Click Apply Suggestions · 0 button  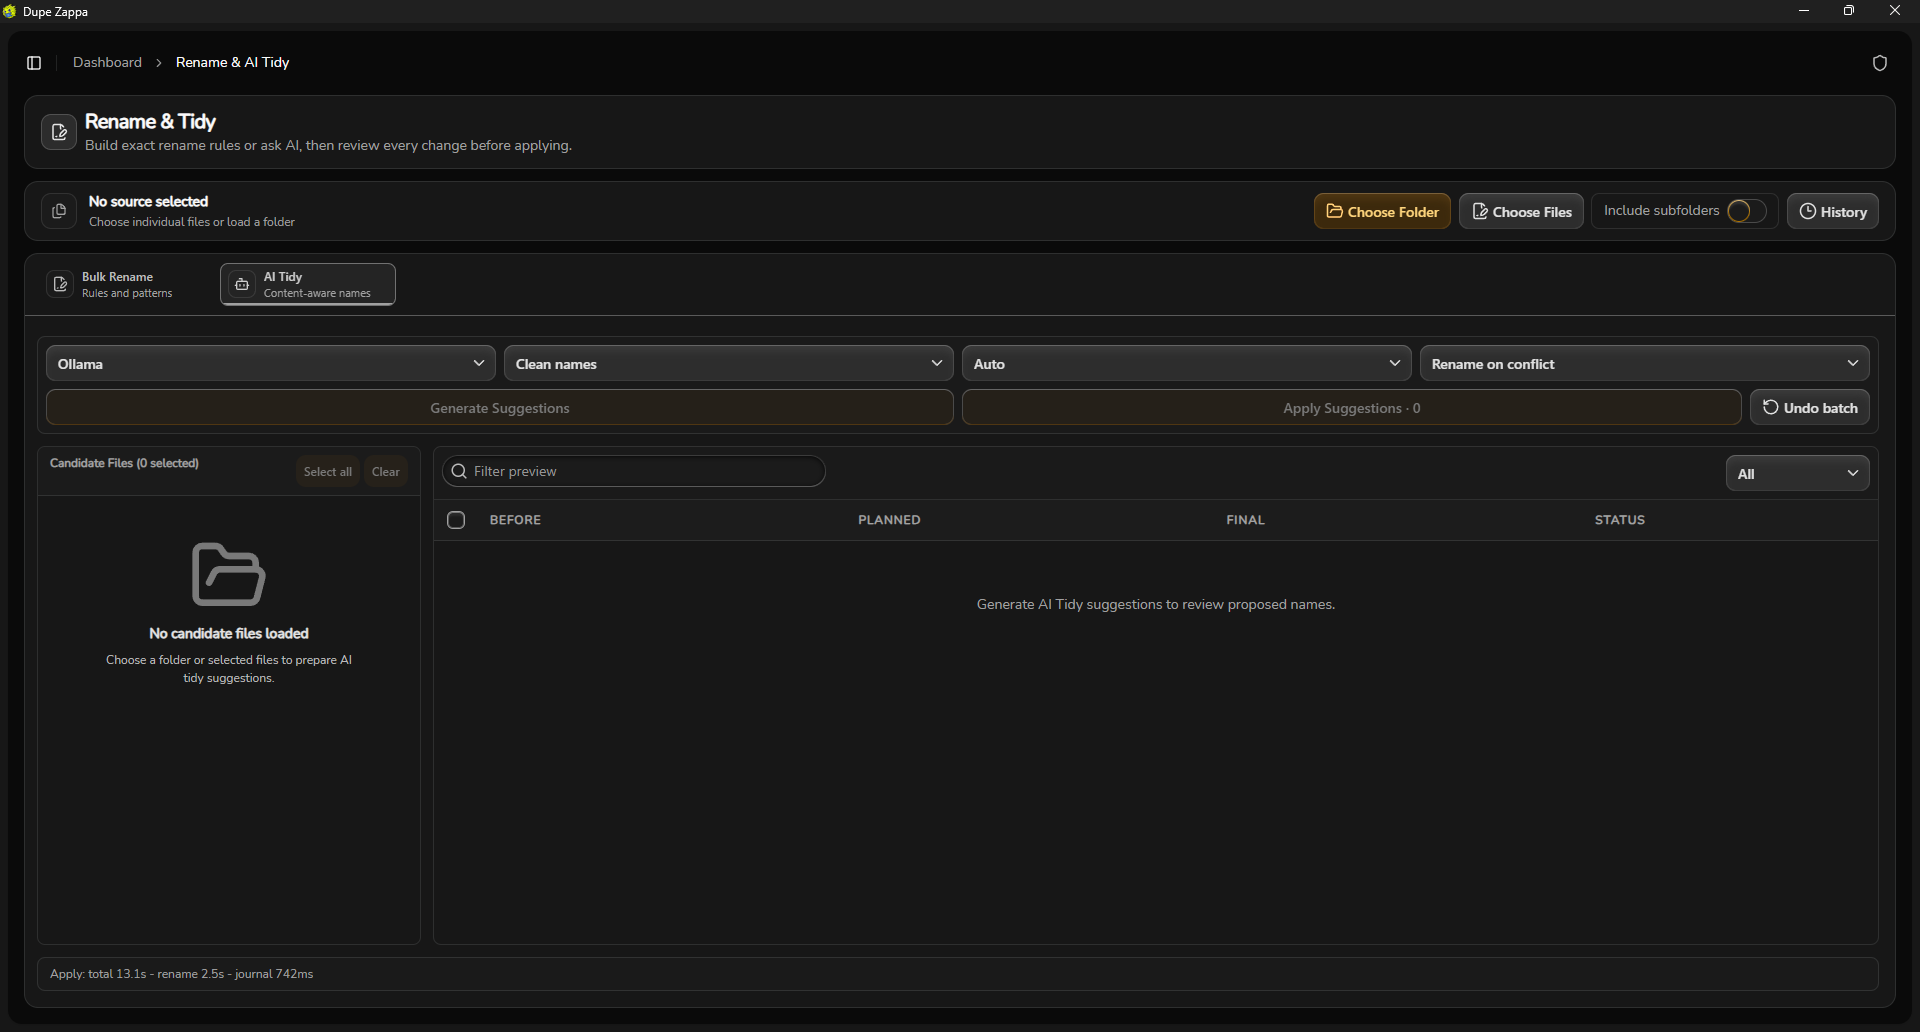click(1352, 408)
